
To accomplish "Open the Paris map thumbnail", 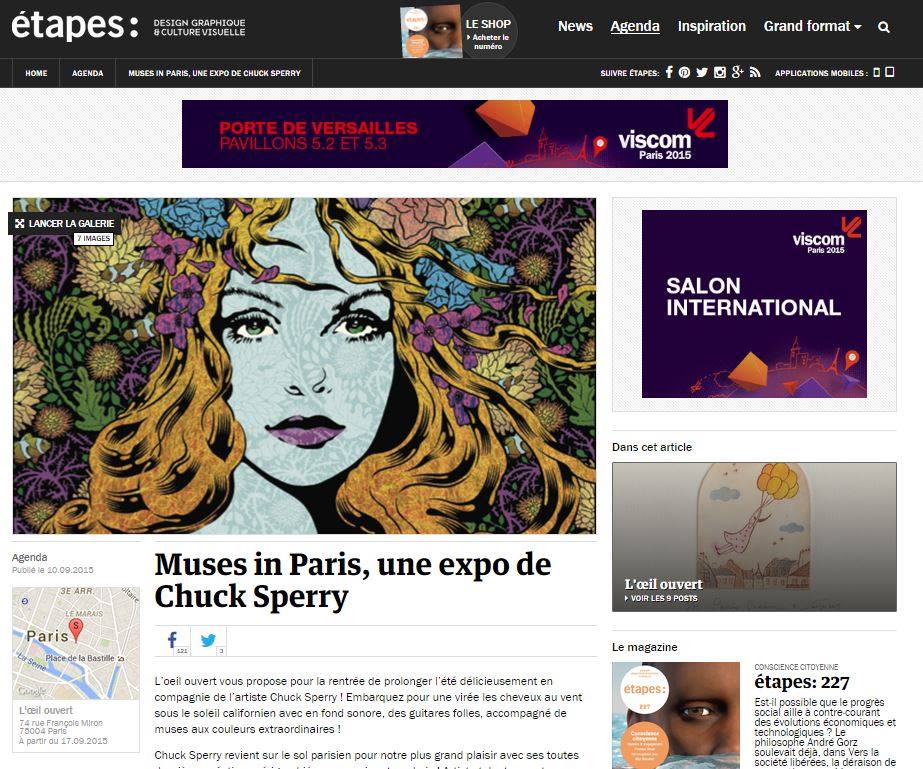I will click(76, 643).
